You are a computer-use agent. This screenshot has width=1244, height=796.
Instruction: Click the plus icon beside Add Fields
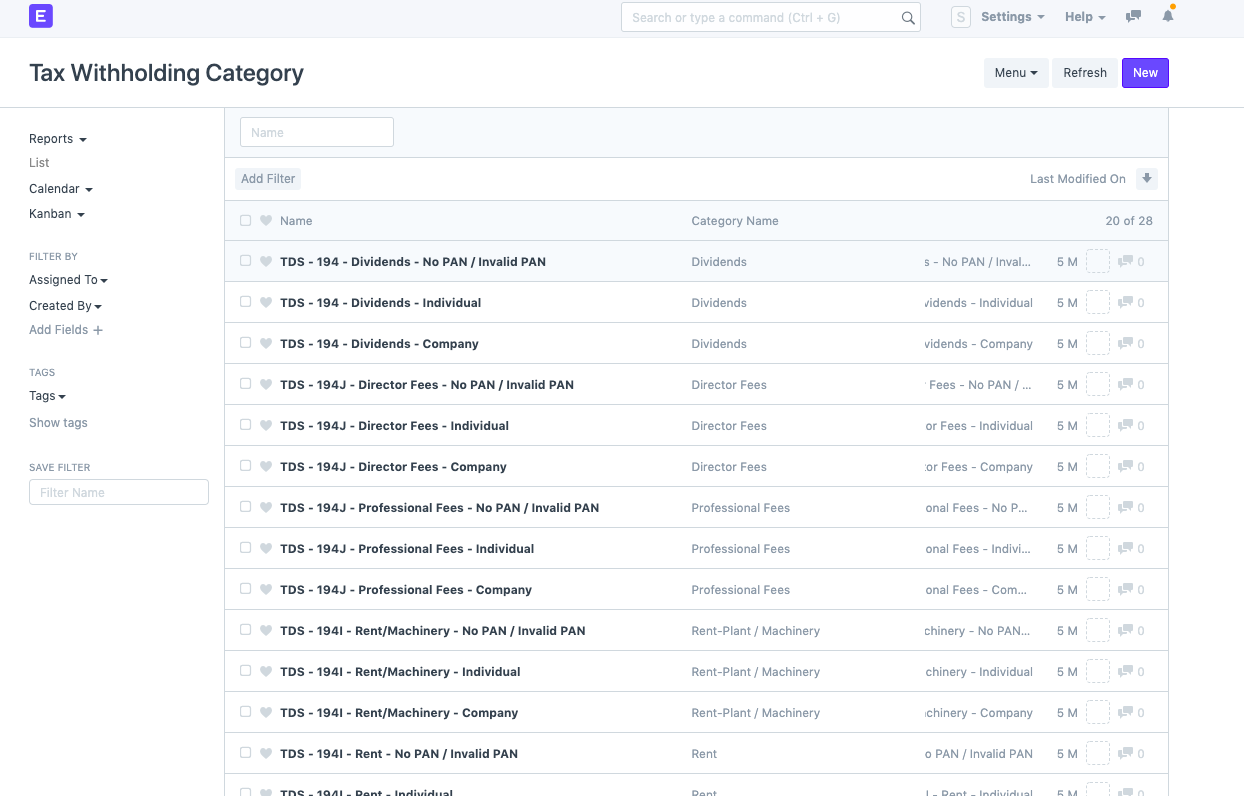tap(98, 330)
